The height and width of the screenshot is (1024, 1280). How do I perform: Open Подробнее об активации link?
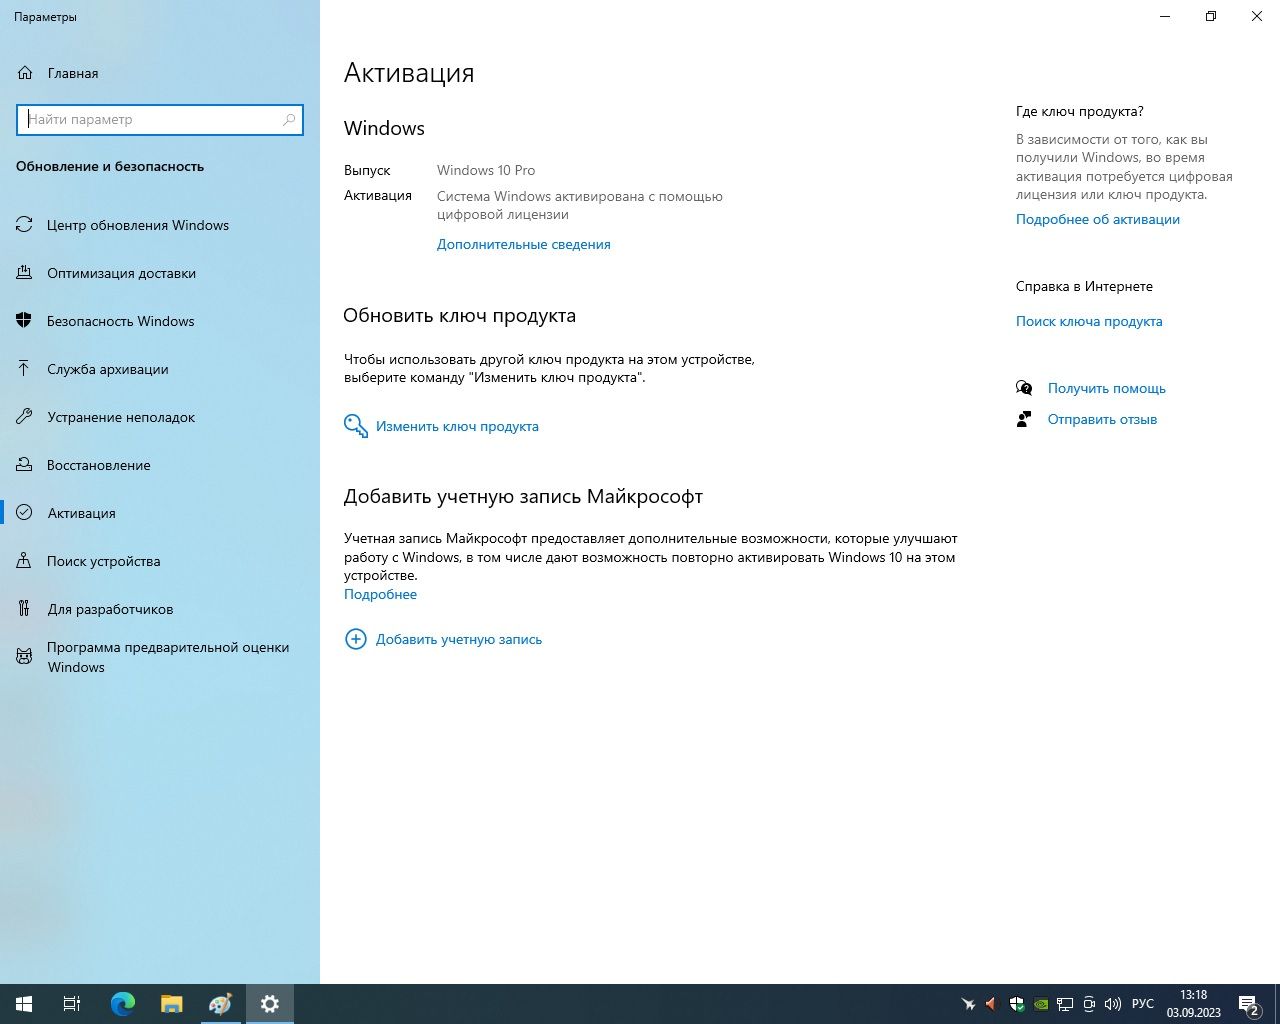tap(1098, 219)
